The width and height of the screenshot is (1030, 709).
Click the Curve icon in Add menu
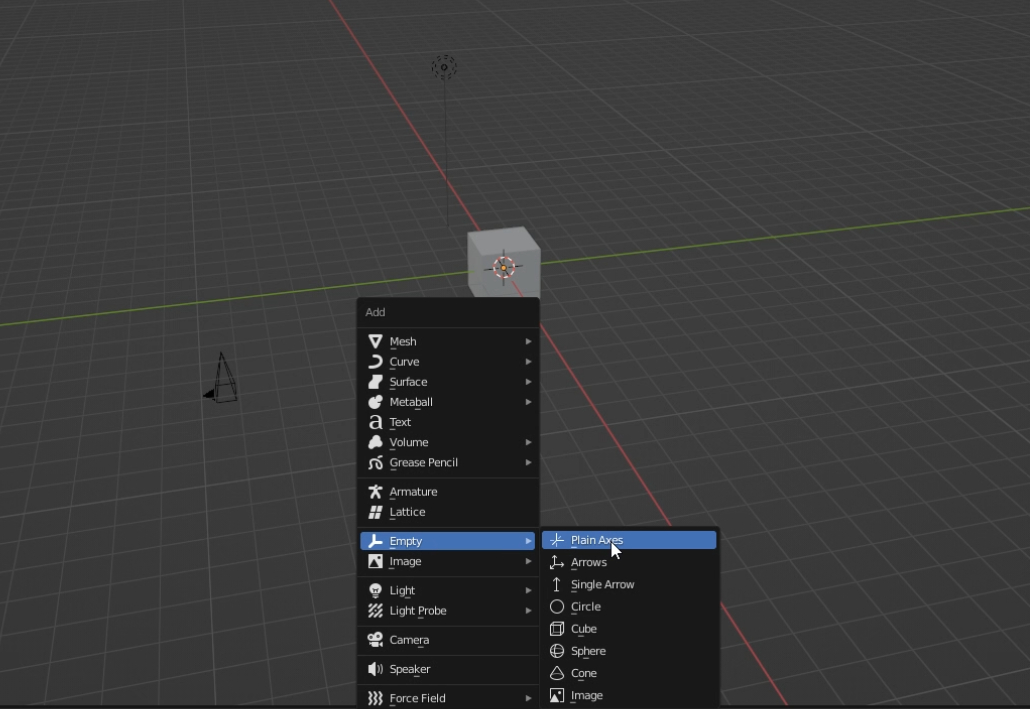coord(375,361)
